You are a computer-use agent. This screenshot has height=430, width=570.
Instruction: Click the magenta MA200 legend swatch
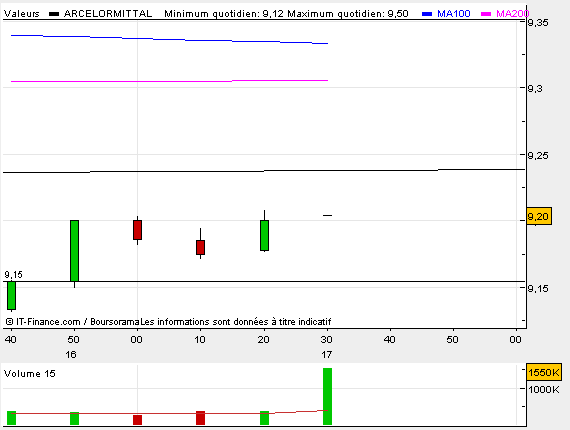(x=486, y=14)
